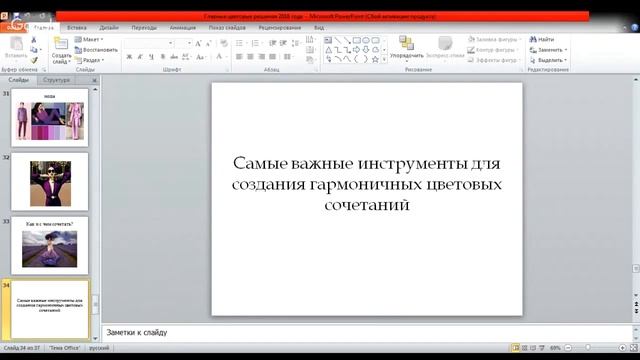640x360 pixels.
Task: Switch to the Вставка ribbon tab
Action: (77, 28)
